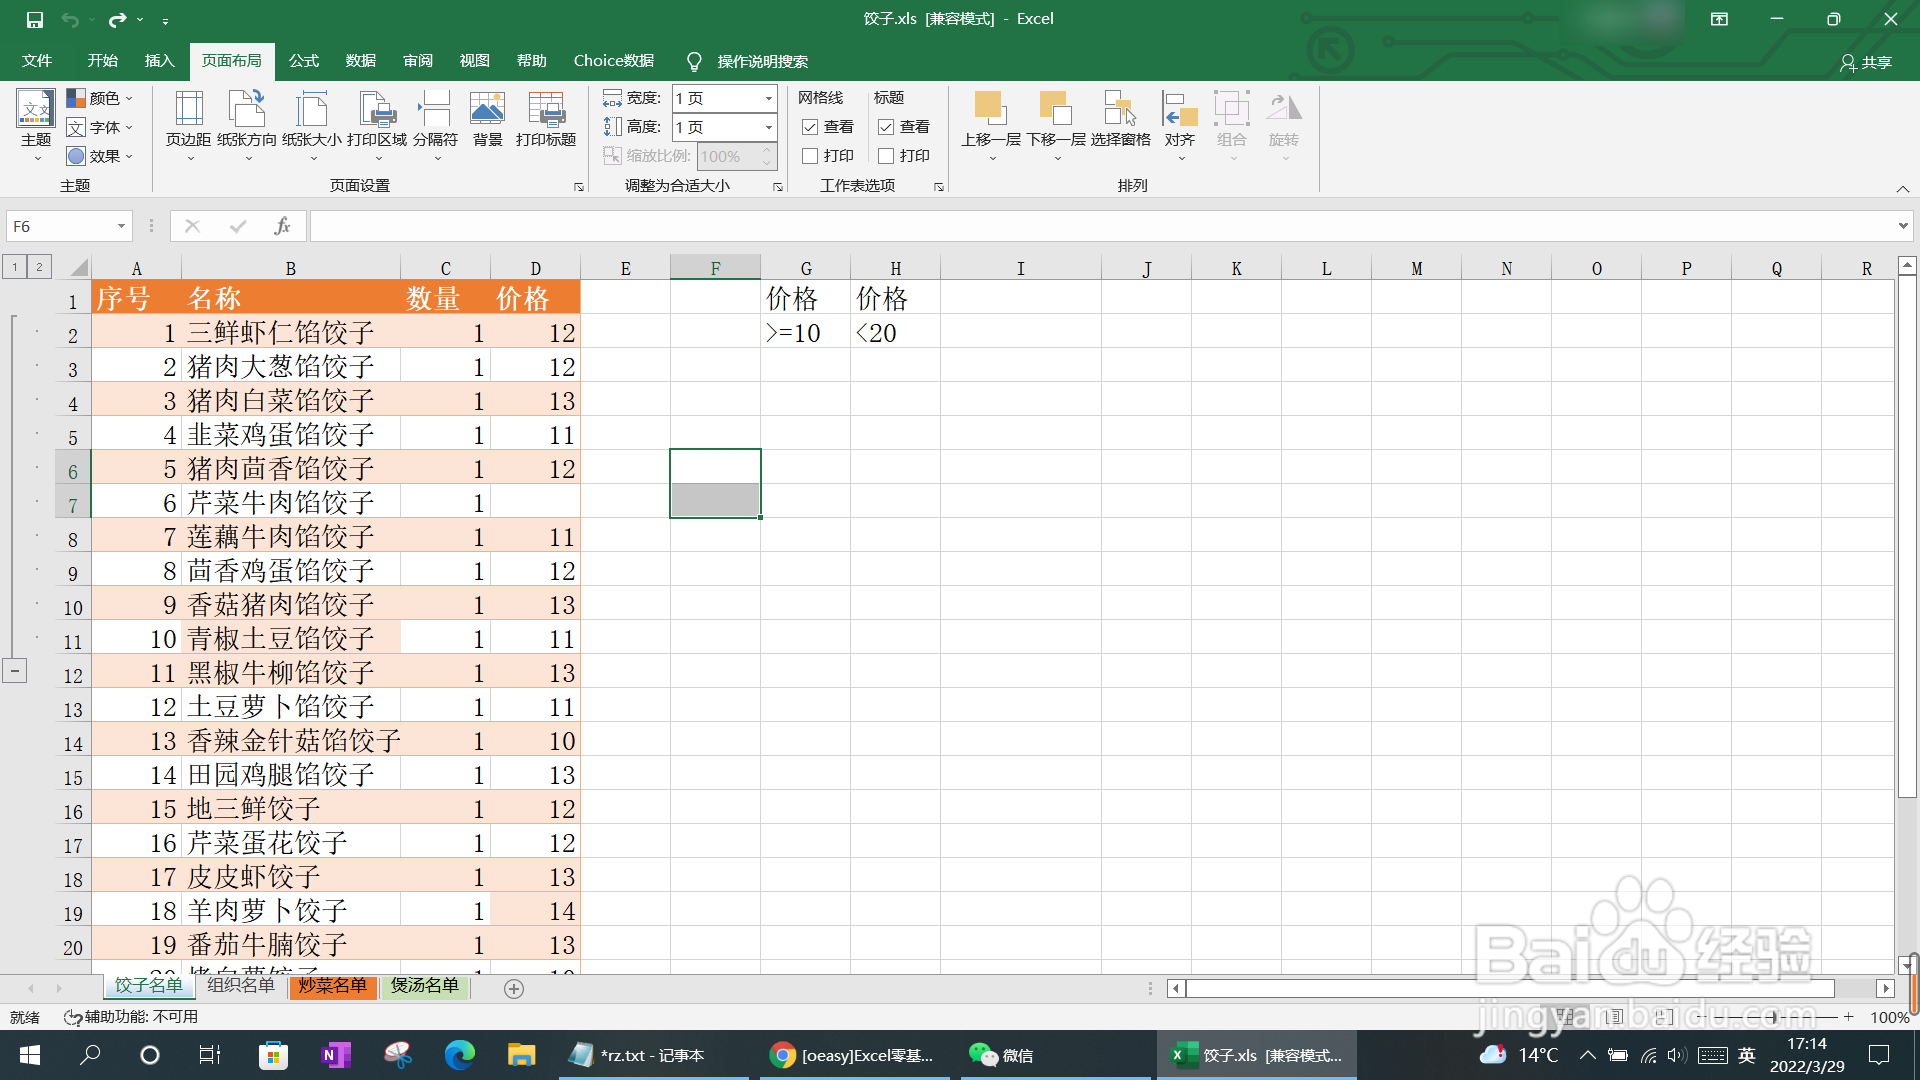Click the 辅助功能: 不可用 status text

[x=141, y=1017]
